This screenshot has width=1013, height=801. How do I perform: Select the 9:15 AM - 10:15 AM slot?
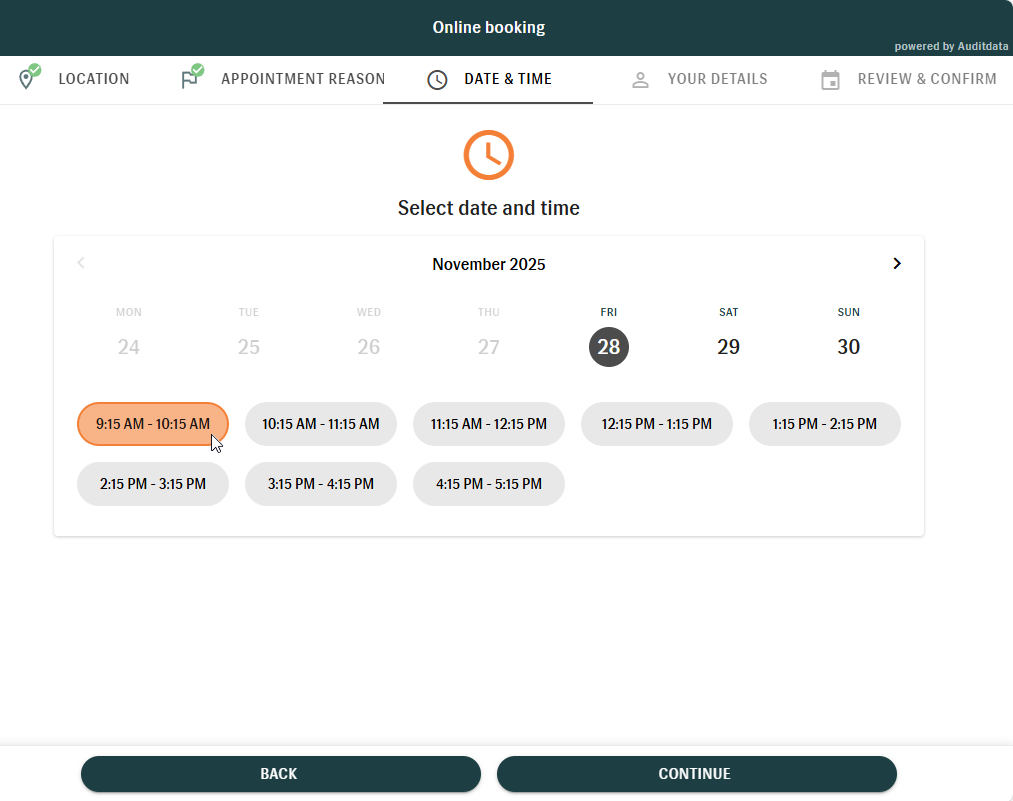pyautogui.click(x=153, y=424)
